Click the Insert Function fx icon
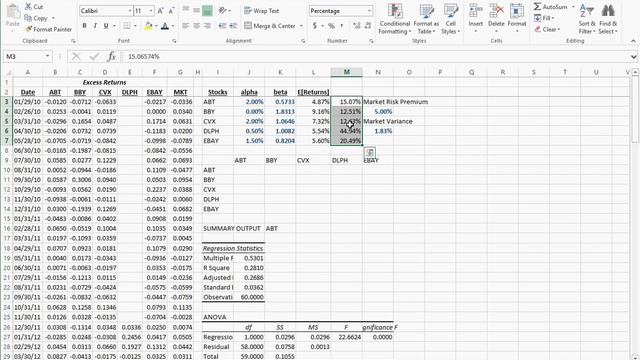 pos(111,56)
